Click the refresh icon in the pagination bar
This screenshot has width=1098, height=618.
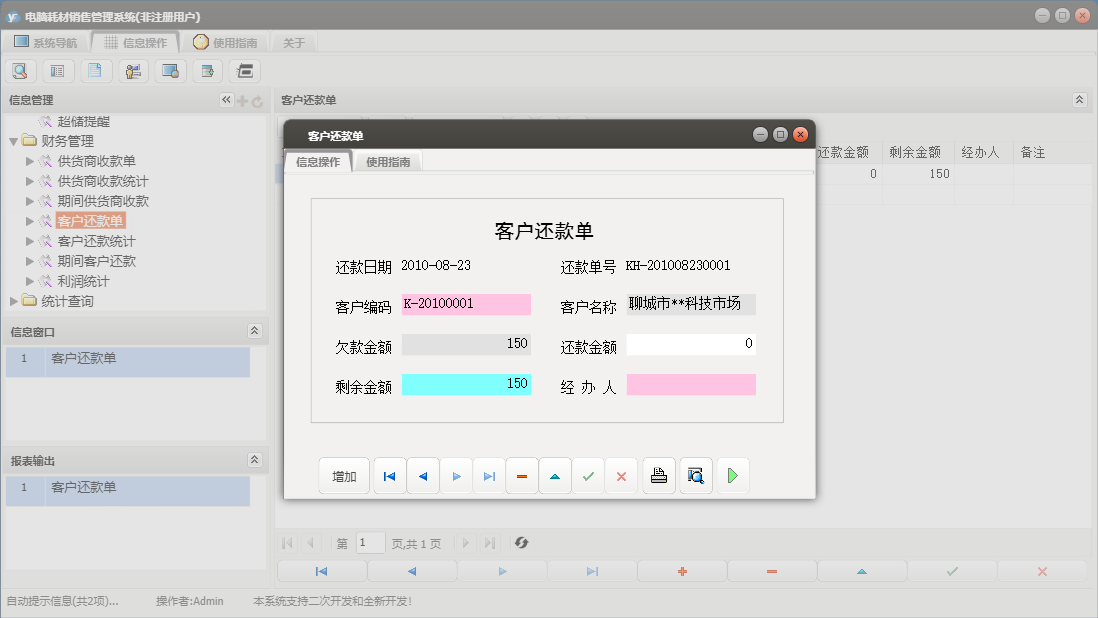tap(521, 543)
